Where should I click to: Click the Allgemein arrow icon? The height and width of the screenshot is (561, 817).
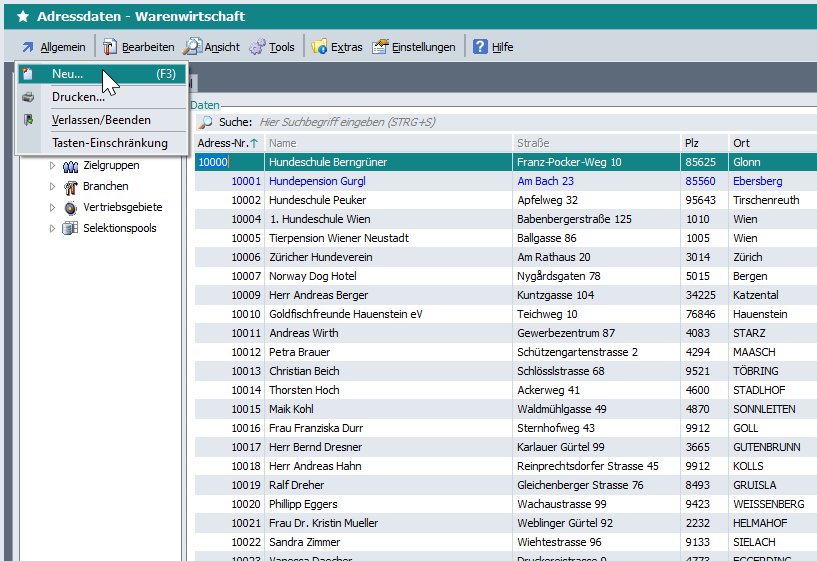tap(28, 47)
